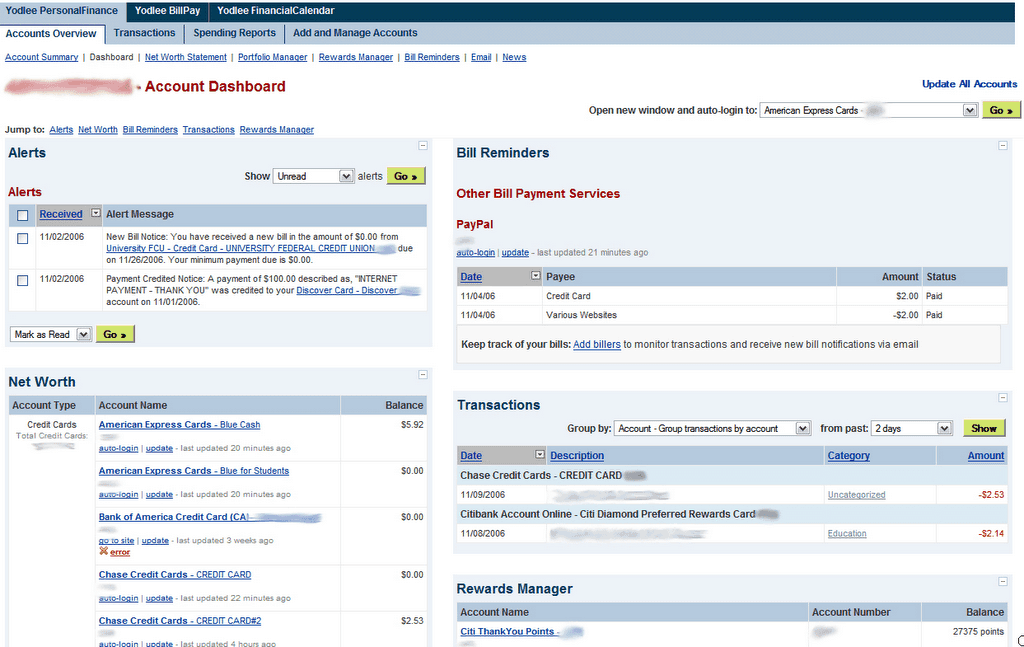Click sort arrow icon in Transactions Date column

point(539,454)
